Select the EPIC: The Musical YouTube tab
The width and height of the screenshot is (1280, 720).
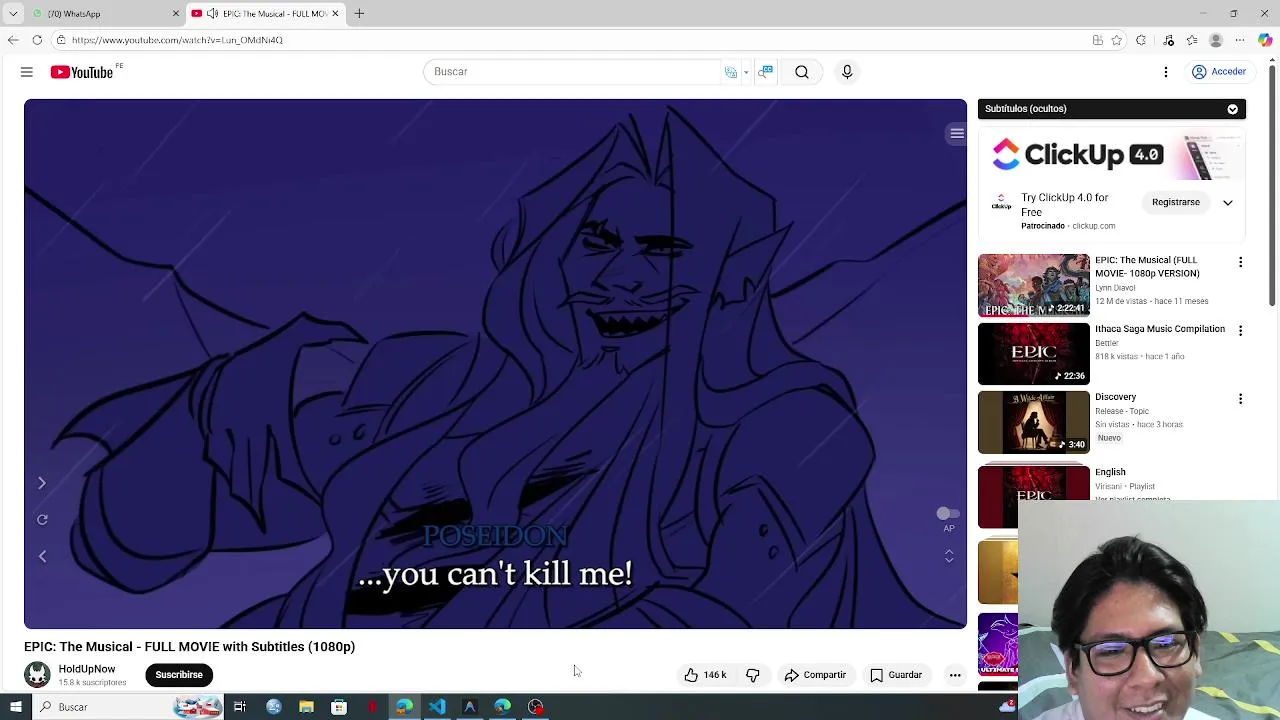click(x=267, y=14)
